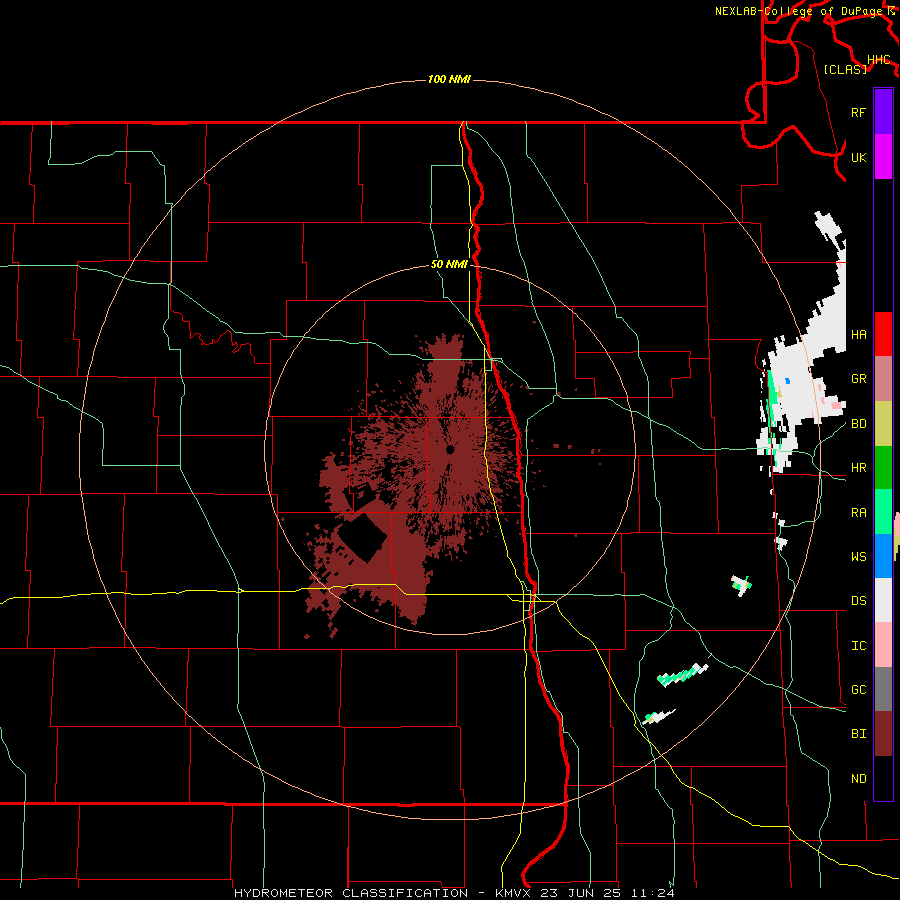Click the 'BI' legend label text
The image size is (900, 900).
(858, 734)
